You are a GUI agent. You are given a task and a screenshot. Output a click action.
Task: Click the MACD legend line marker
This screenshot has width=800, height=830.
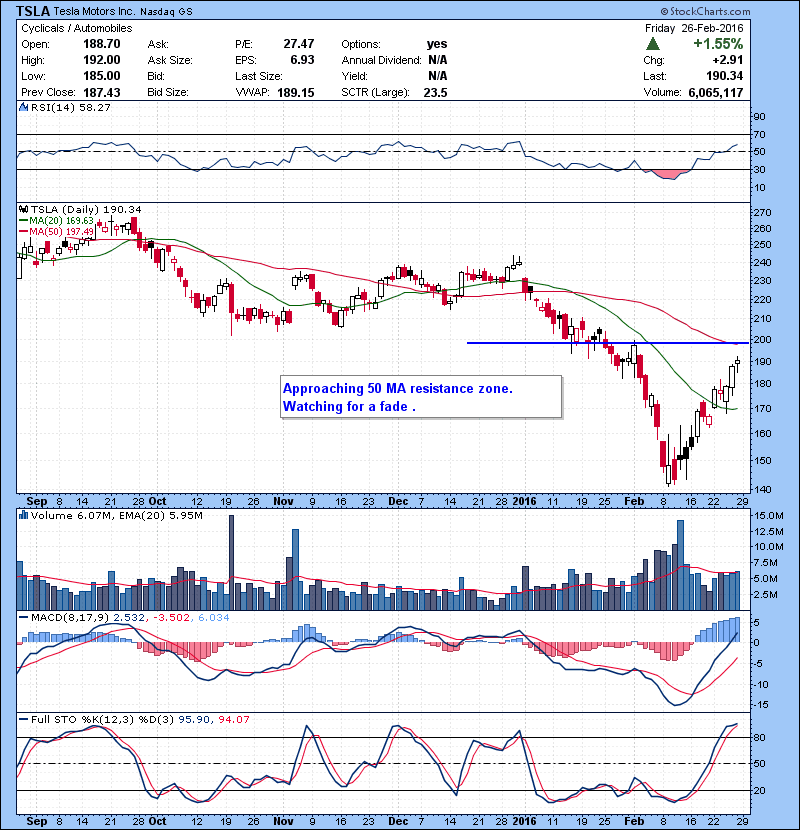click(x=23, y=617)
